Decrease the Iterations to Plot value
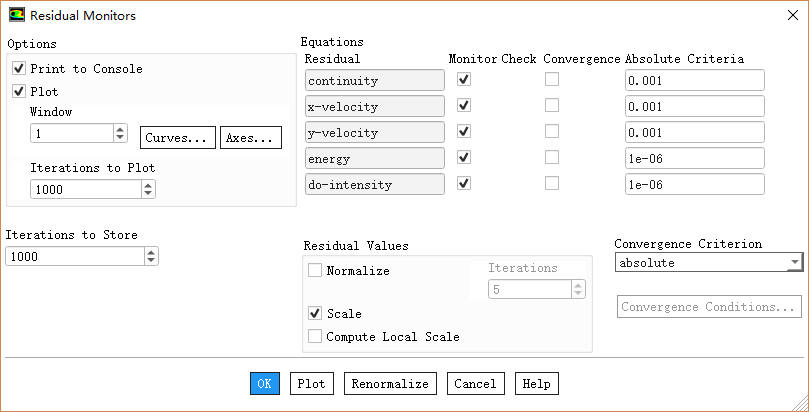 [x=148, y=193]
